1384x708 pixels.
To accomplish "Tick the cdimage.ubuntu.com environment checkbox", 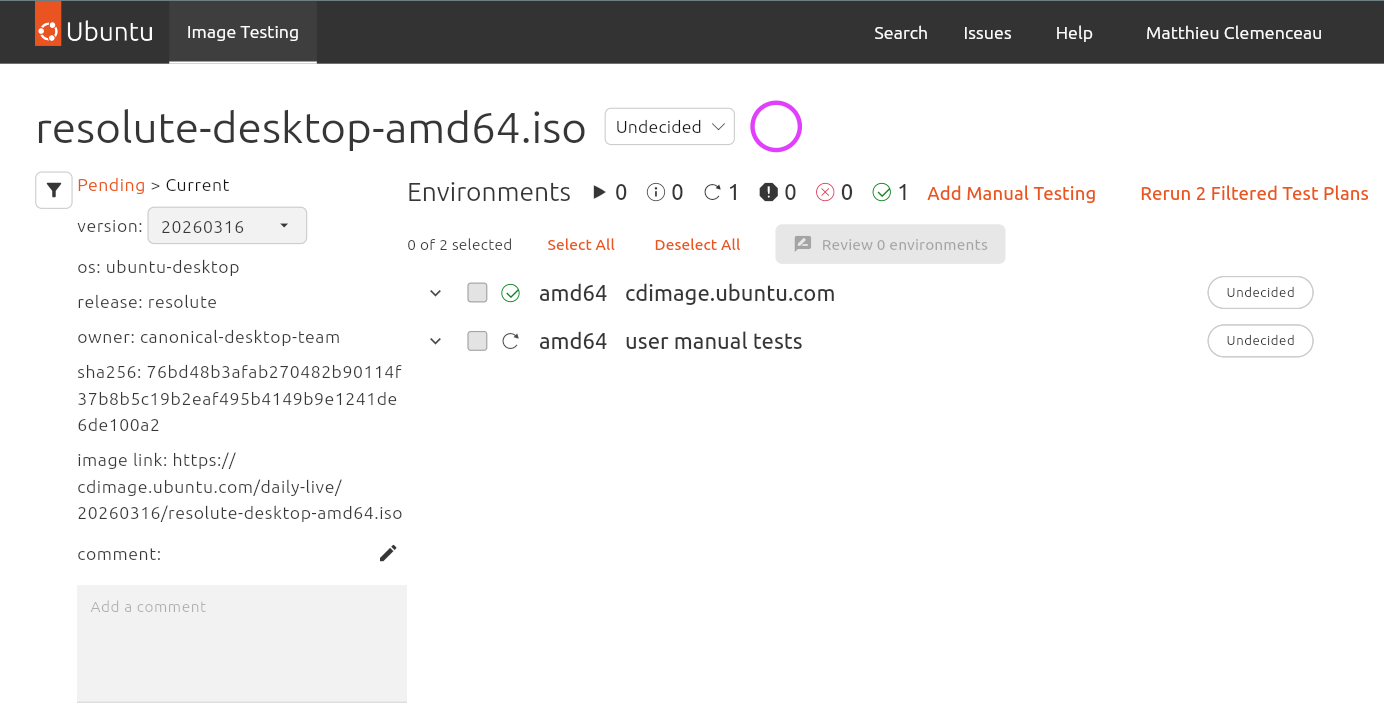I will [478, 293].
